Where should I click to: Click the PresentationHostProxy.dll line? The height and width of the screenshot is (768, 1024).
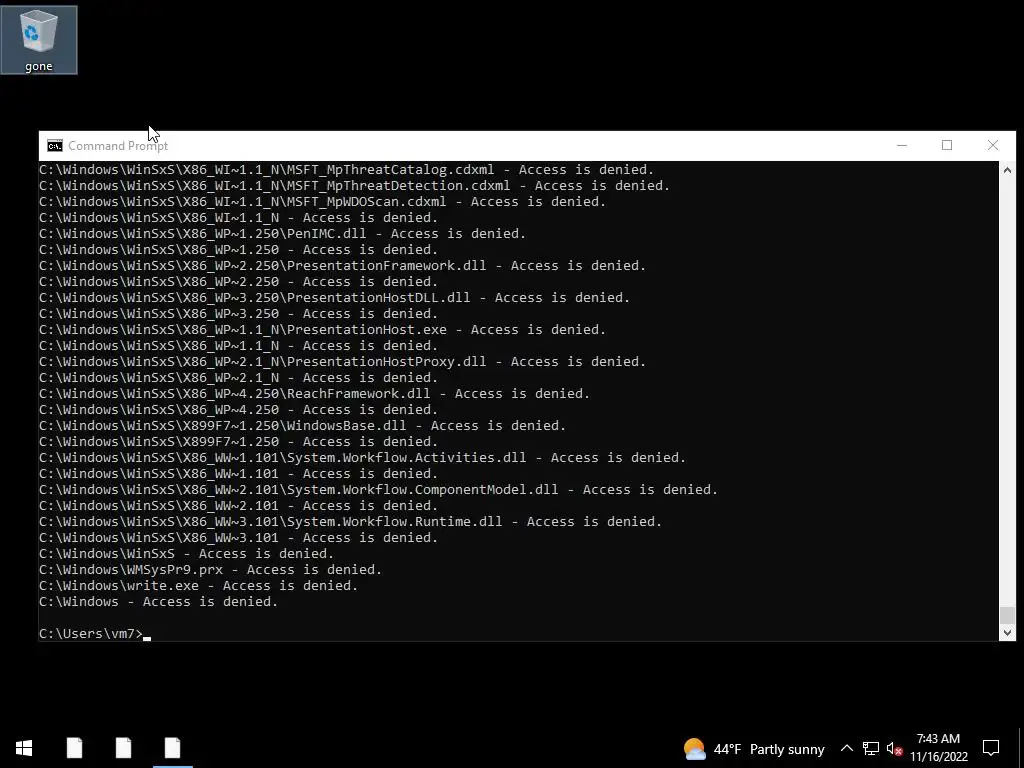coord(343,362)
